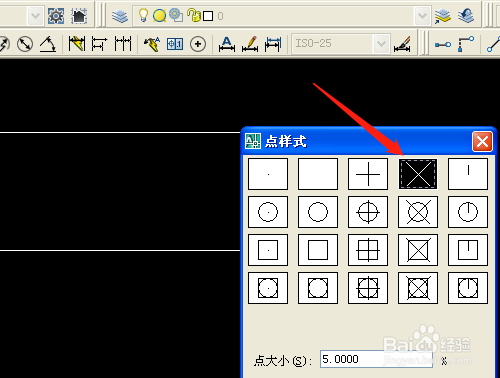500x378 pixels.
Task: Choose the single dot point style
Action: (x=268, y=174)
